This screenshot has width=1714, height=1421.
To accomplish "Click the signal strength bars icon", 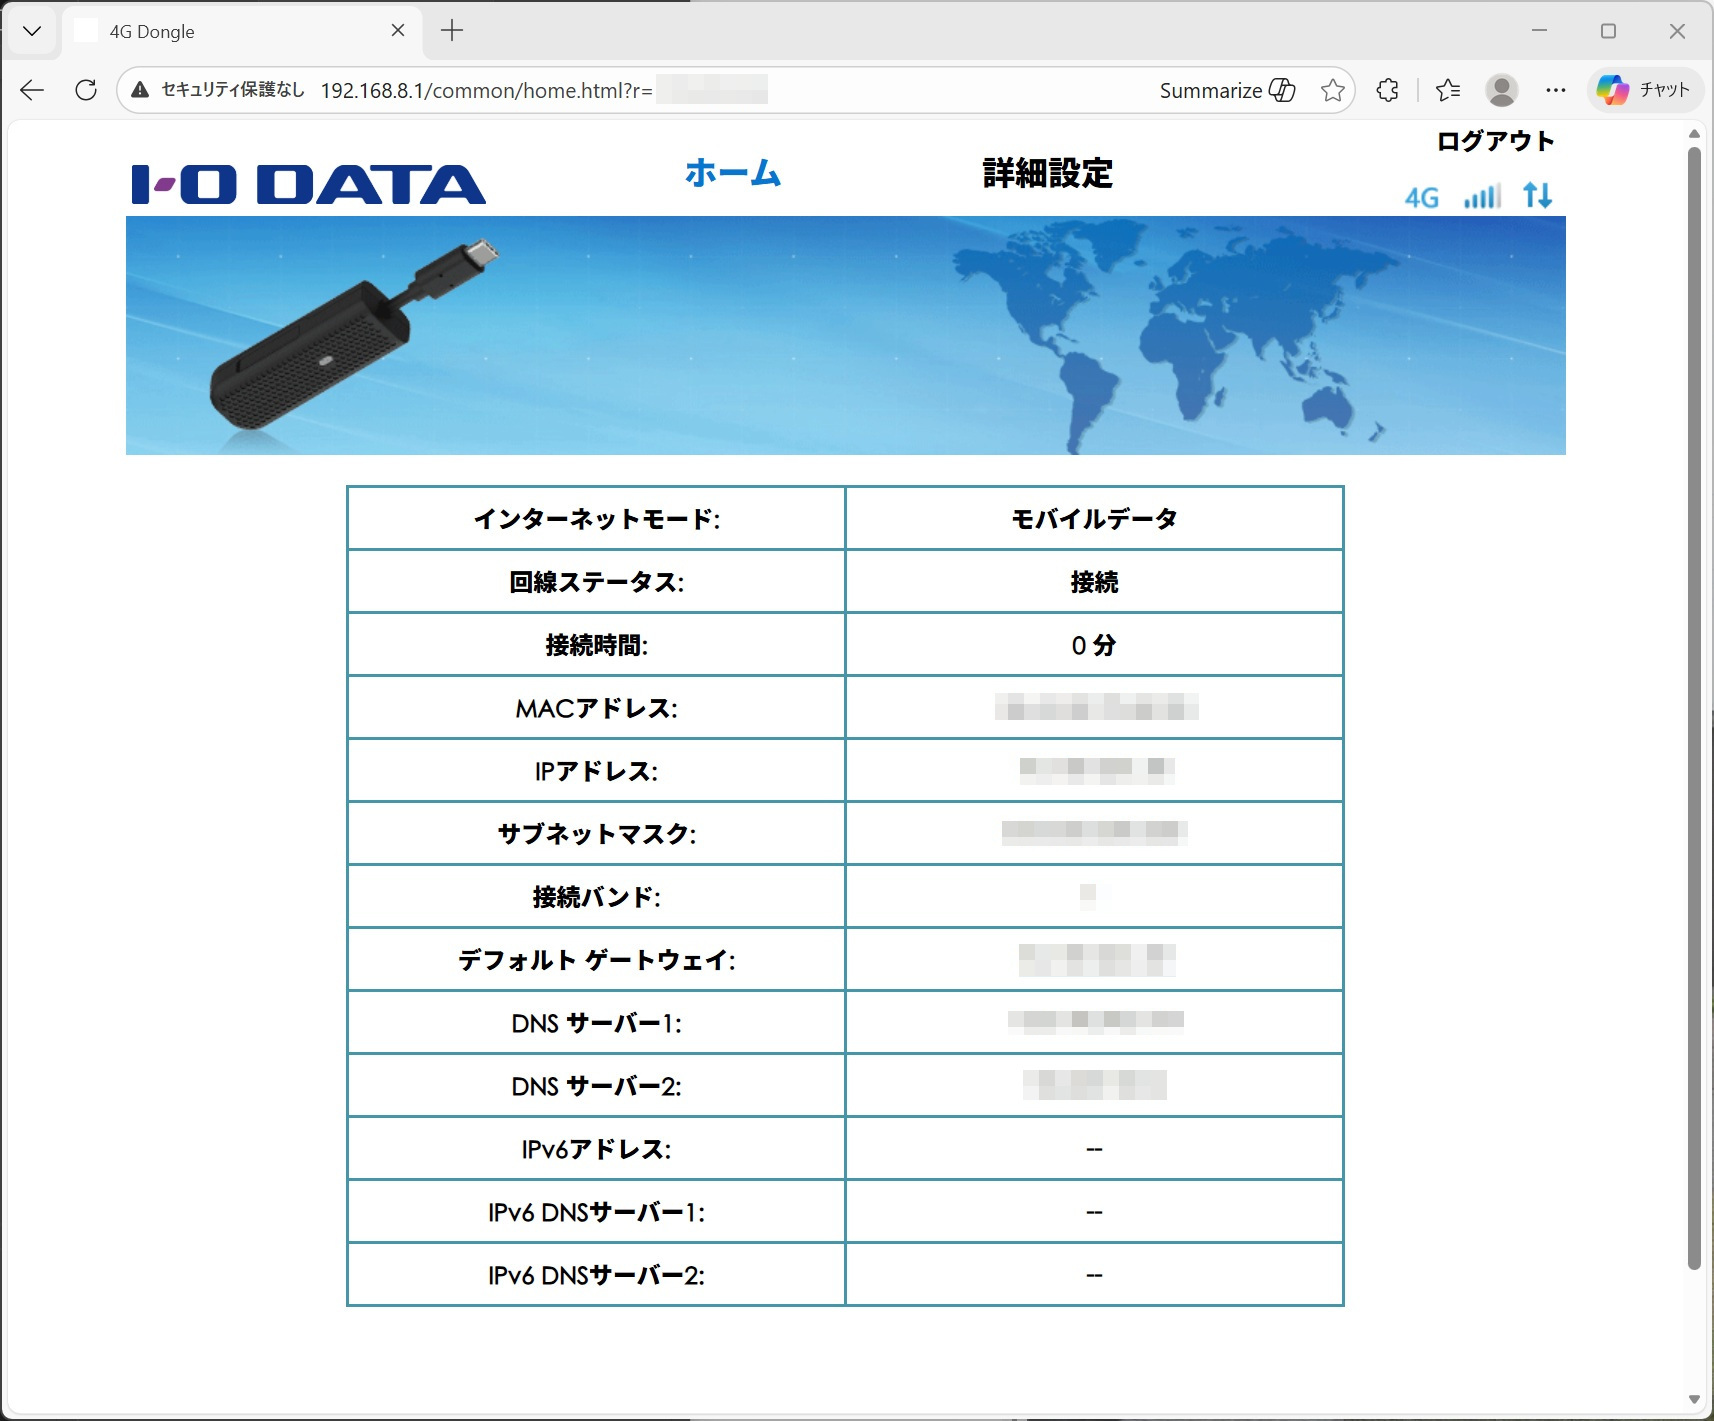I will pyautogui.click(x=1482, y=196).
